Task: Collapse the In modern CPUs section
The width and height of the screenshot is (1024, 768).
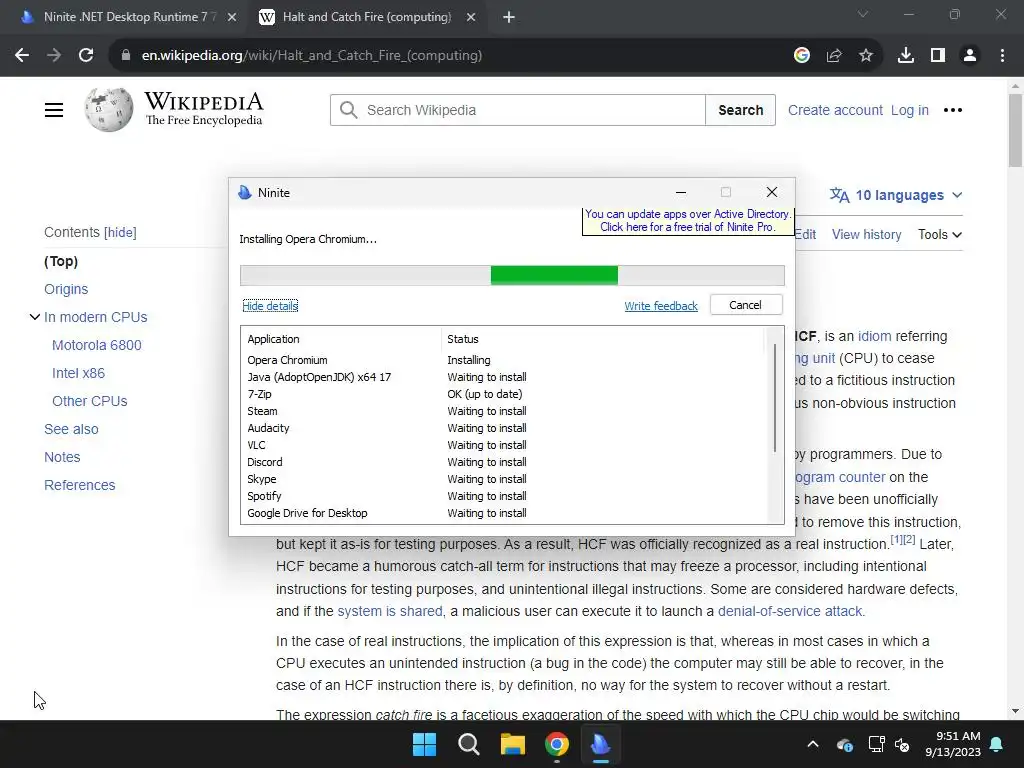Action: pos(35,317)
